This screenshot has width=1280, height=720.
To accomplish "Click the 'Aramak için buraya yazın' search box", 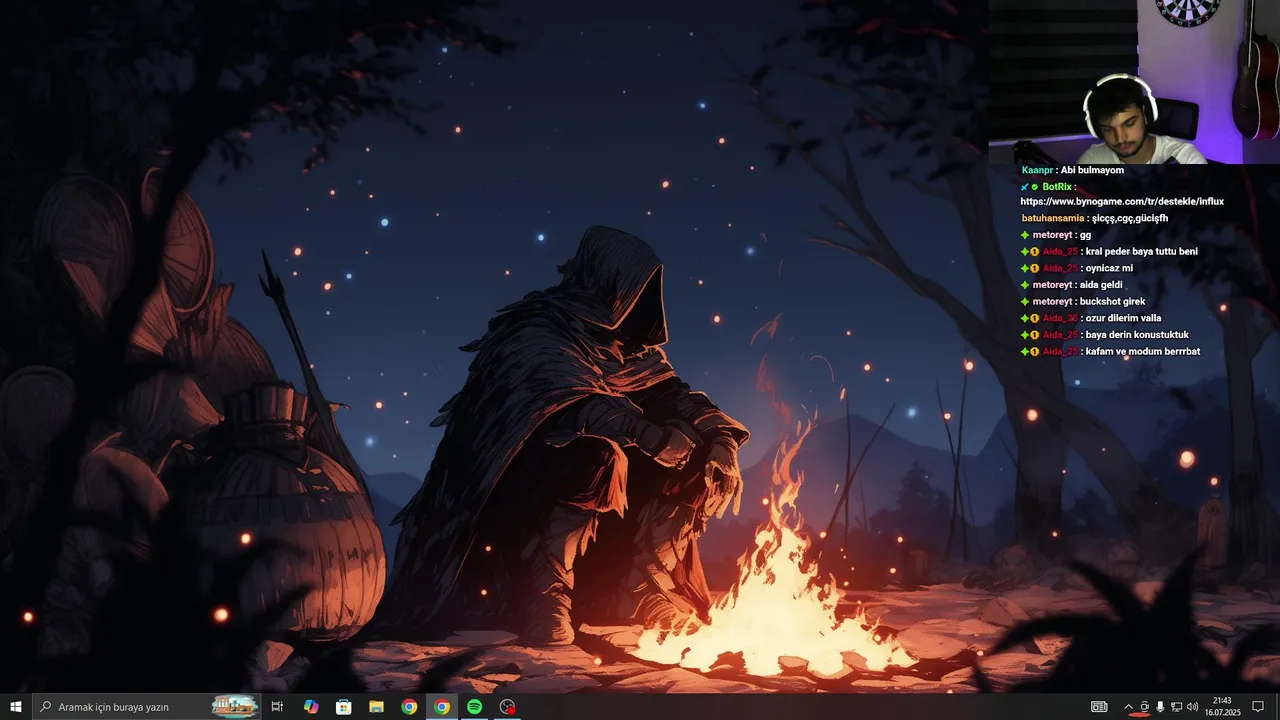I will pos(147,707).
